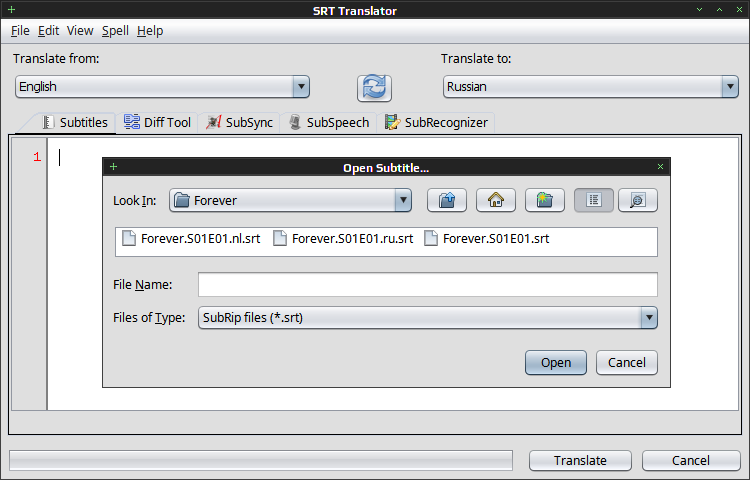Switch to the SubSync tab
Viewport: 750px width, 480px height.
pyautogui.click(x=239, y=122)
